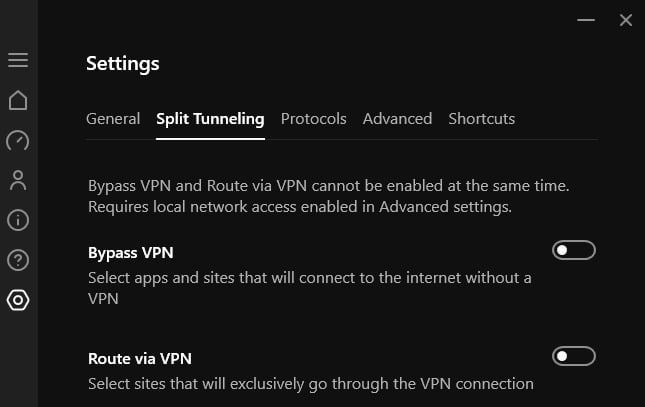The image size is (645, 407).
Task: Open the hamburger menu in the sidebar
Action: (x=18, y=60)
